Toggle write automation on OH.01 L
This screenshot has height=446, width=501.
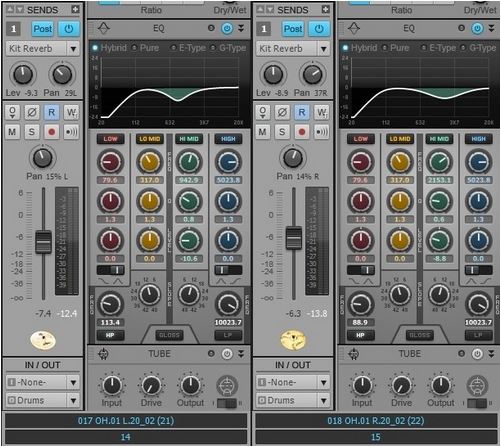[x=71, y=112]
